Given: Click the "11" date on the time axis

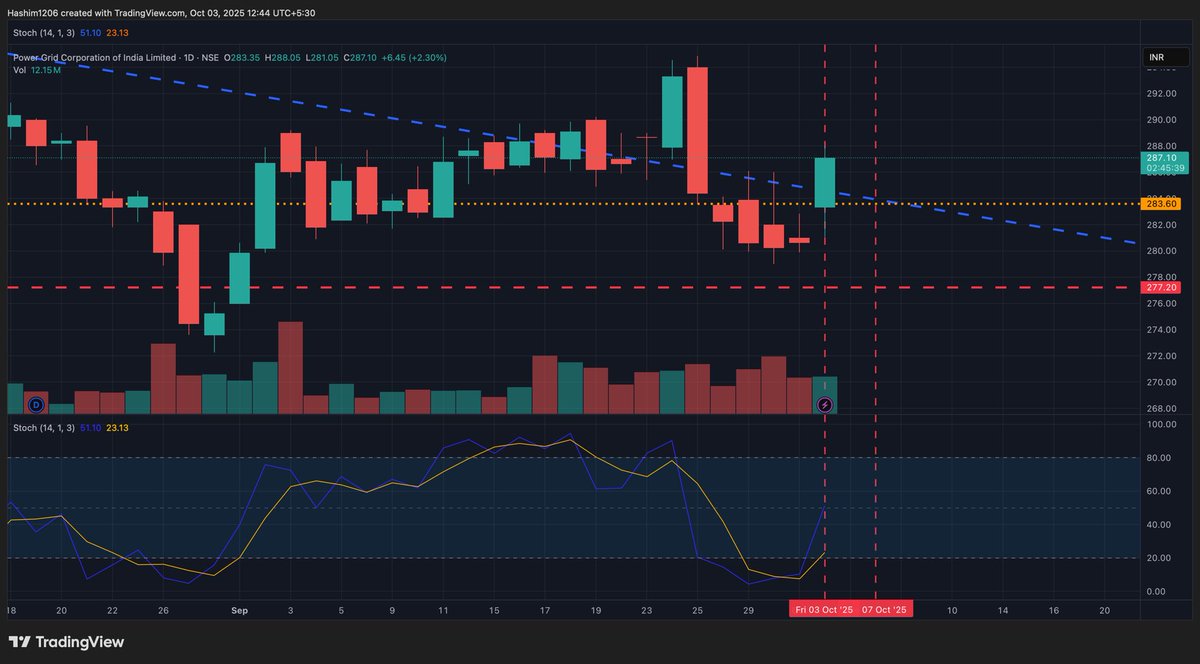Looking at the screenshot, I should tap(443, 609).
